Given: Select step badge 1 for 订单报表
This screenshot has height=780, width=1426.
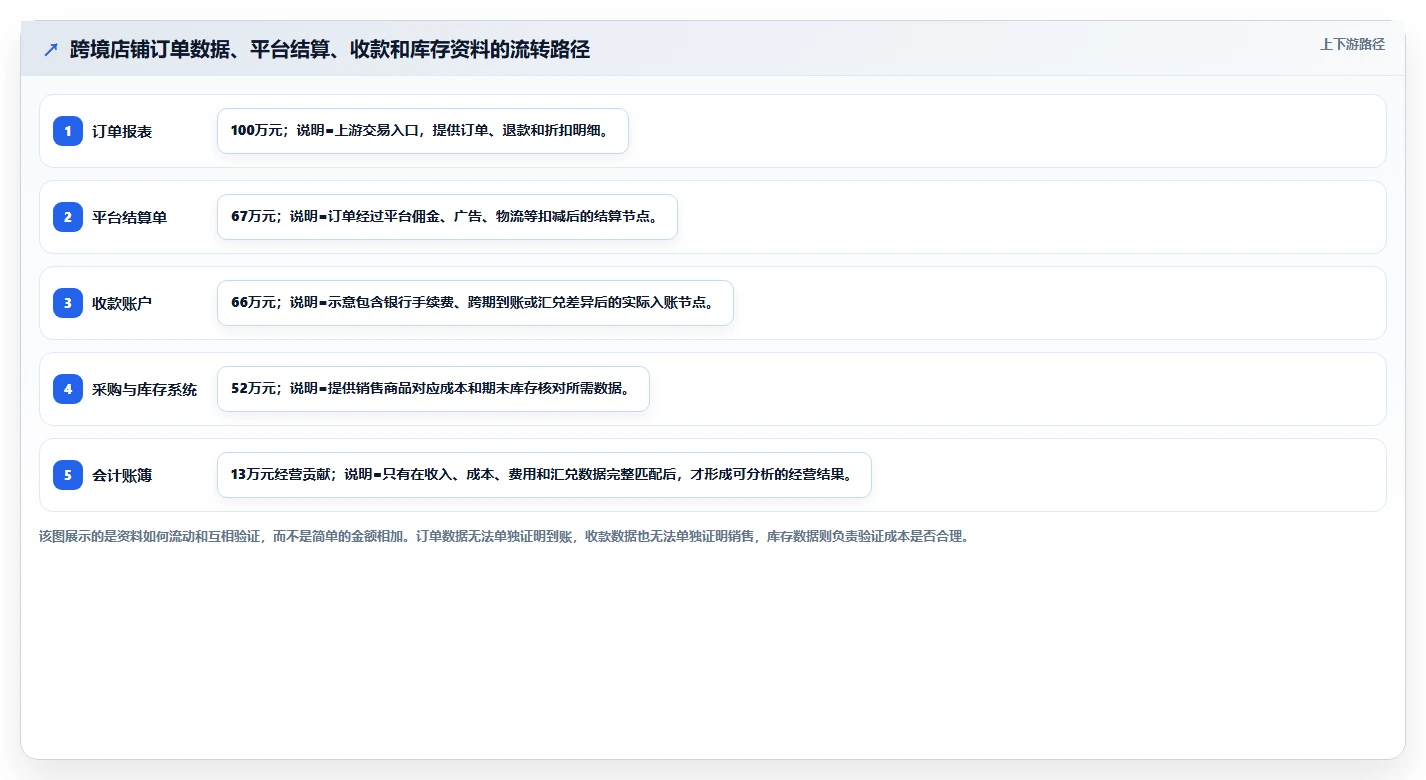Looking at the screenshot, I should pos(68,131).
